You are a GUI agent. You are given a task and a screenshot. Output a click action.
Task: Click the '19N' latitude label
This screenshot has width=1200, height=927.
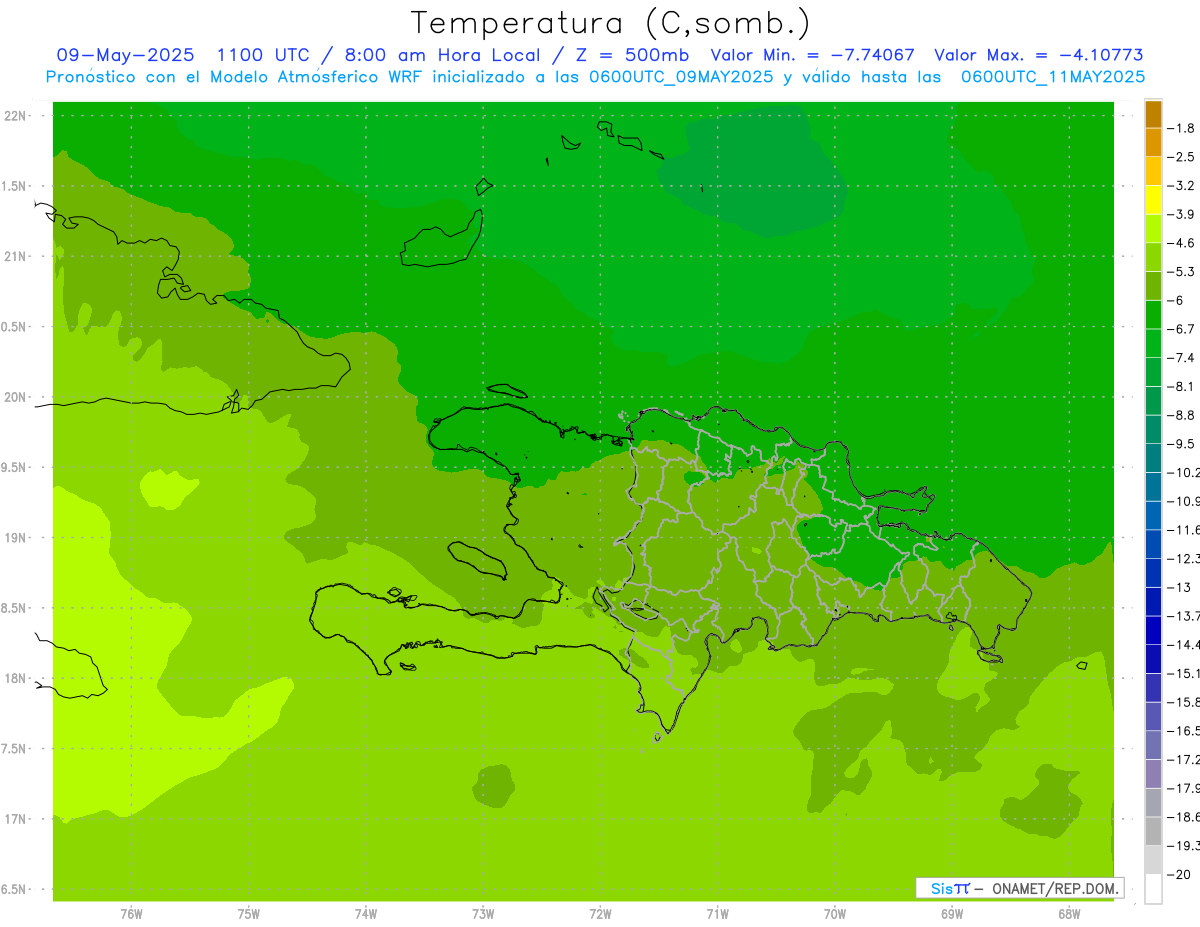[15, 537]
